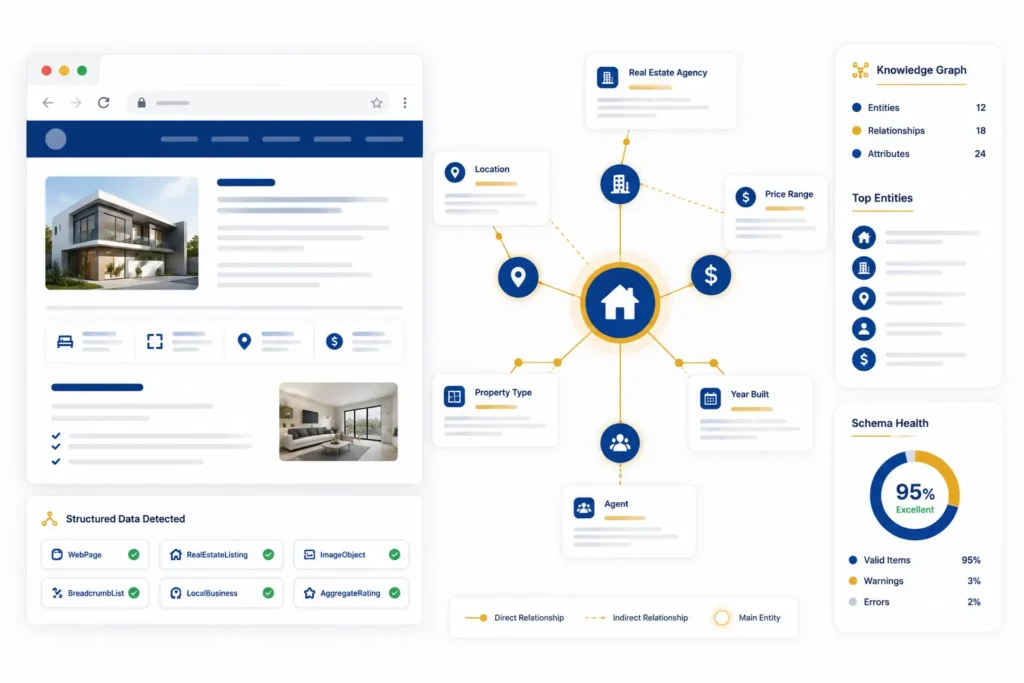Click the person icon under Top Entities

(863, 328)
